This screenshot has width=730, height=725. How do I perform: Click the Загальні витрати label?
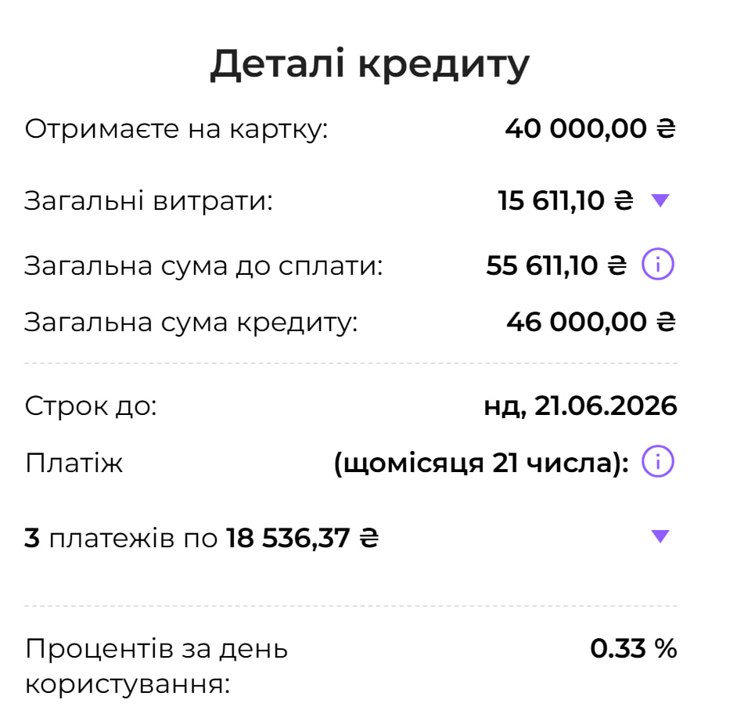pyautogui.click(x=148, y=201)
